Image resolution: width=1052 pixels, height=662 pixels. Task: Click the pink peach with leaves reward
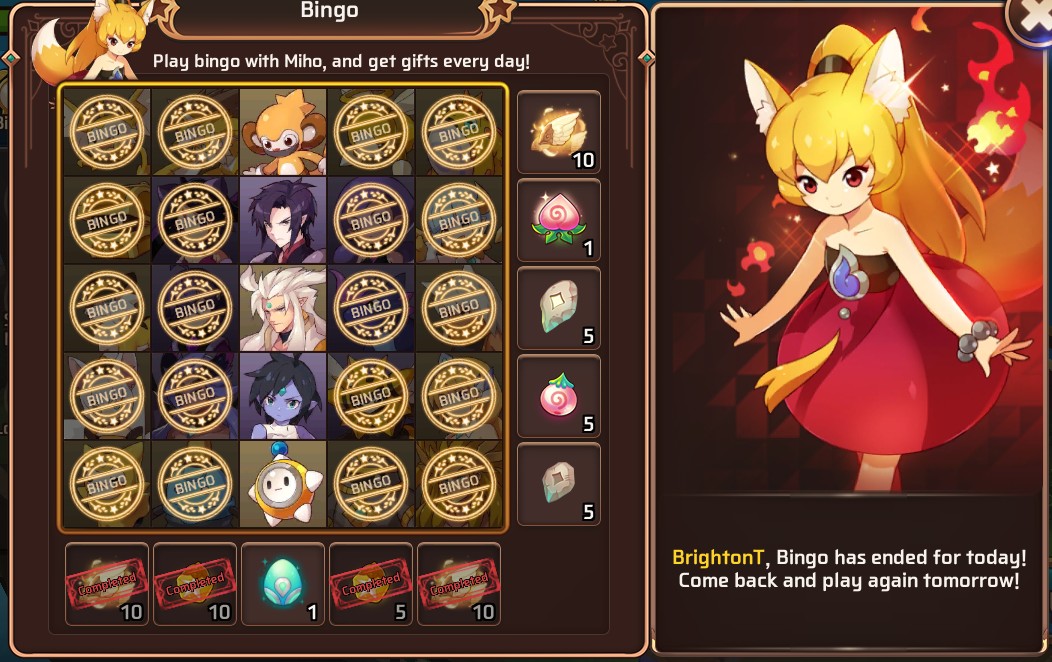pyautogui.click(x=559, y=220)
